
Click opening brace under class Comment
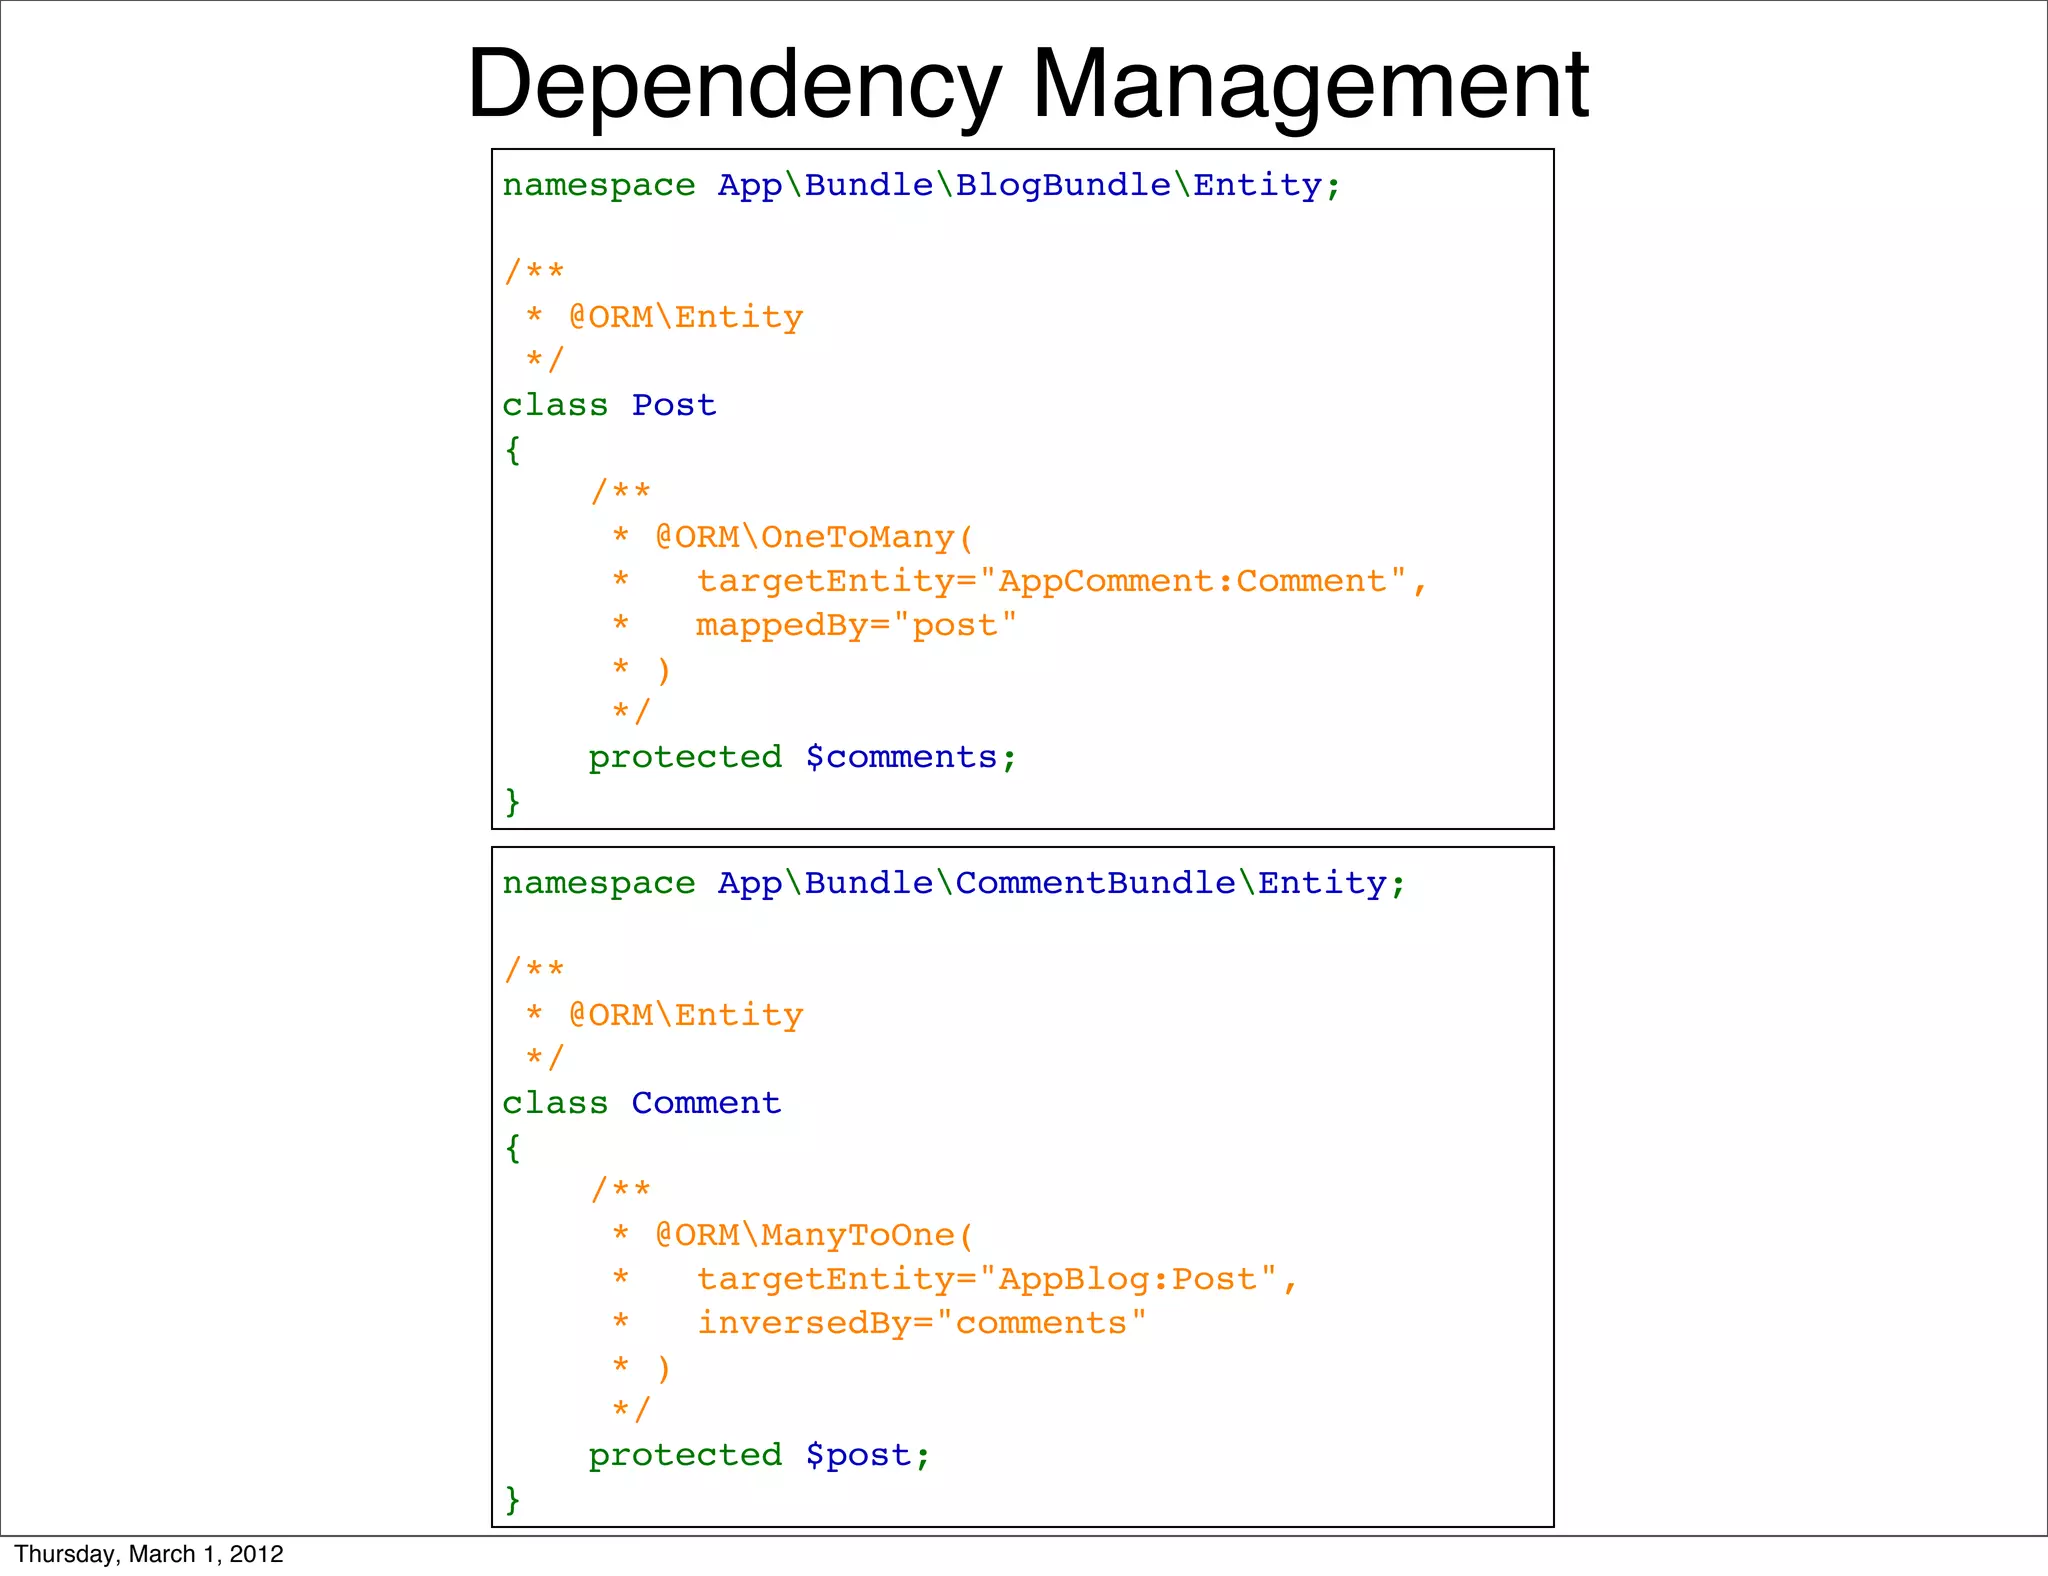[x=512, y=1148]
